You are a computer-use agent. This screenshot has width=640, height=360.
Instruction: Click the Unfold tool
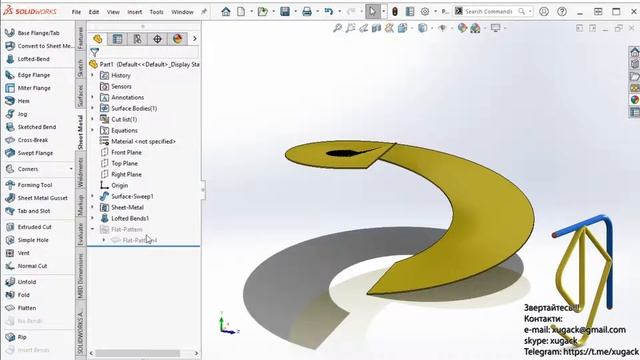pos(21,282)
